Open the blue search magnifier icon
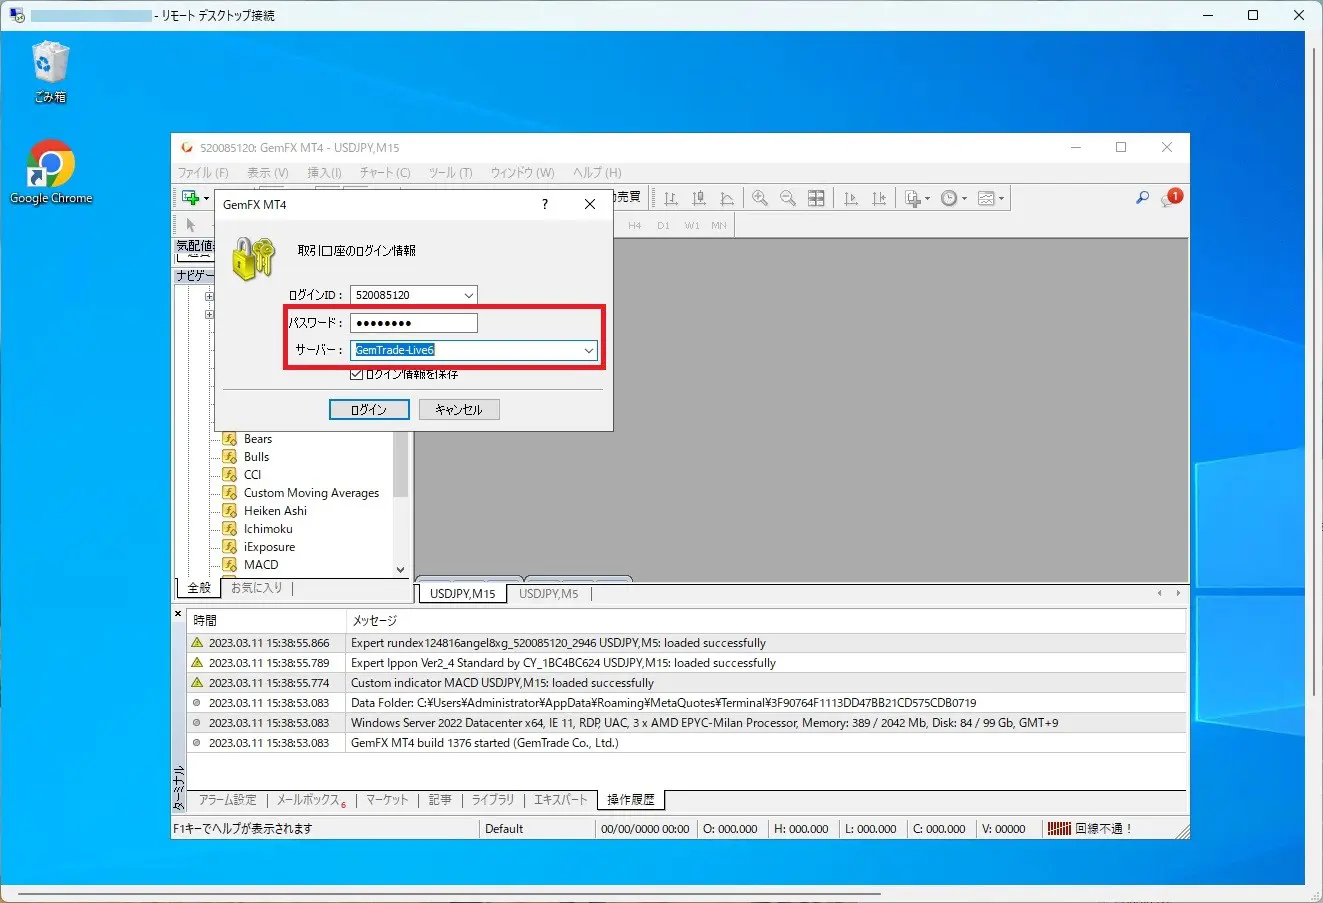The image size is (1323, 903). coord(1142,198)
